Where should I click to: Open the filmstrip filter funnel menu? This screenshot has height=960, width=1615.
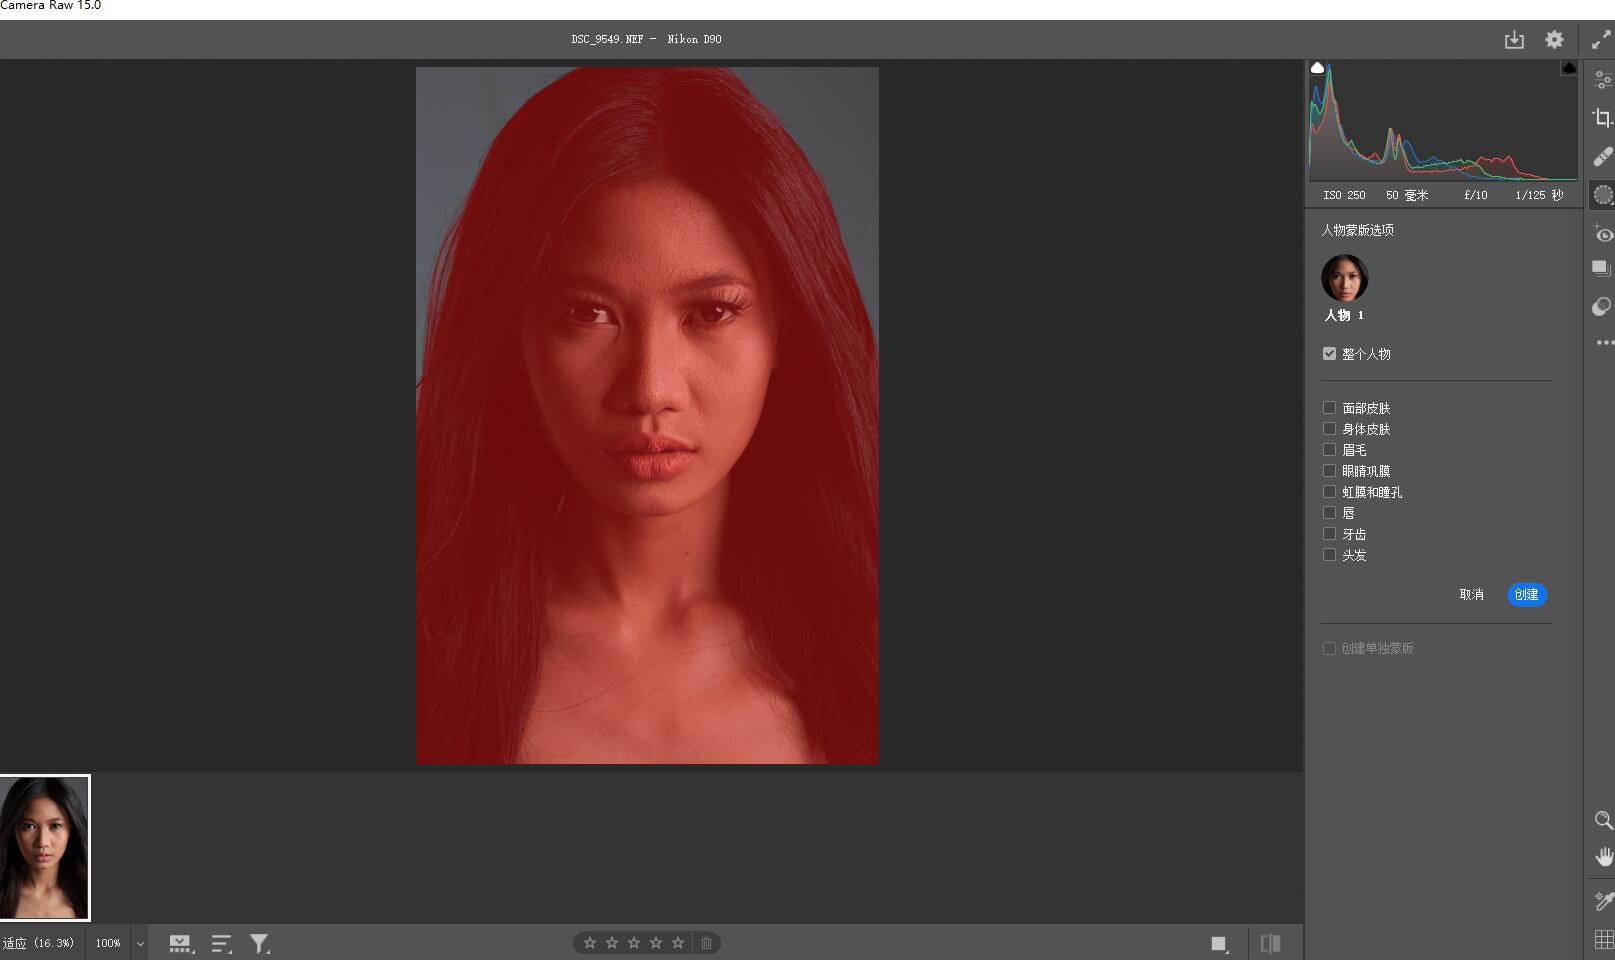pyautogui.click(x=259, y=943)
